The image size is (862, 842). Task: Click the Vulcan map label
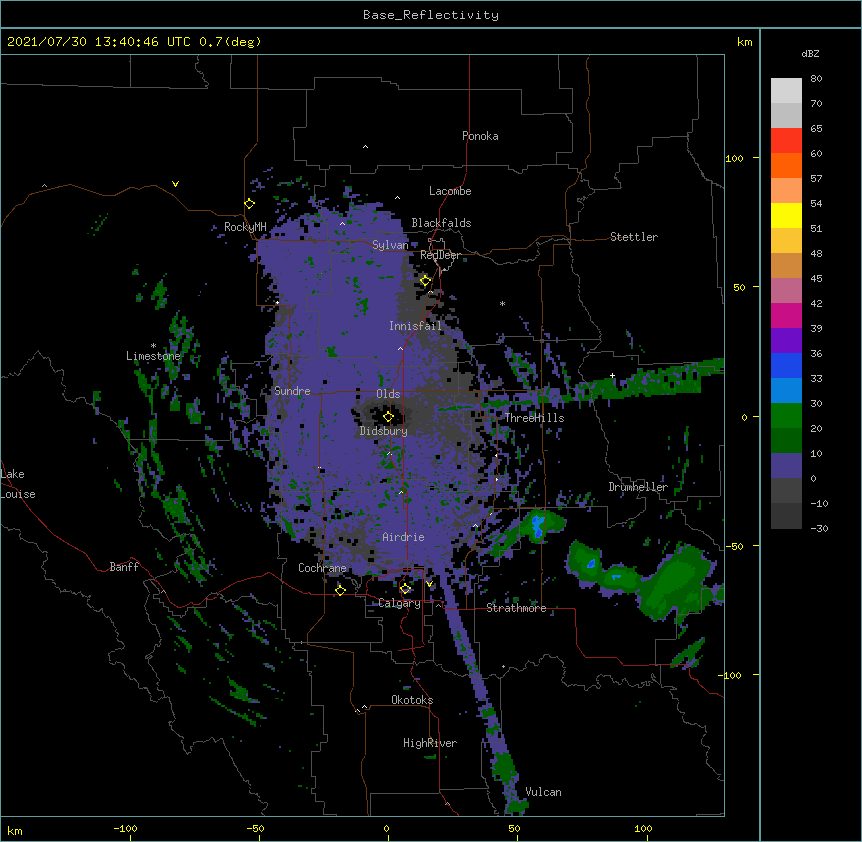click(543, 792)
